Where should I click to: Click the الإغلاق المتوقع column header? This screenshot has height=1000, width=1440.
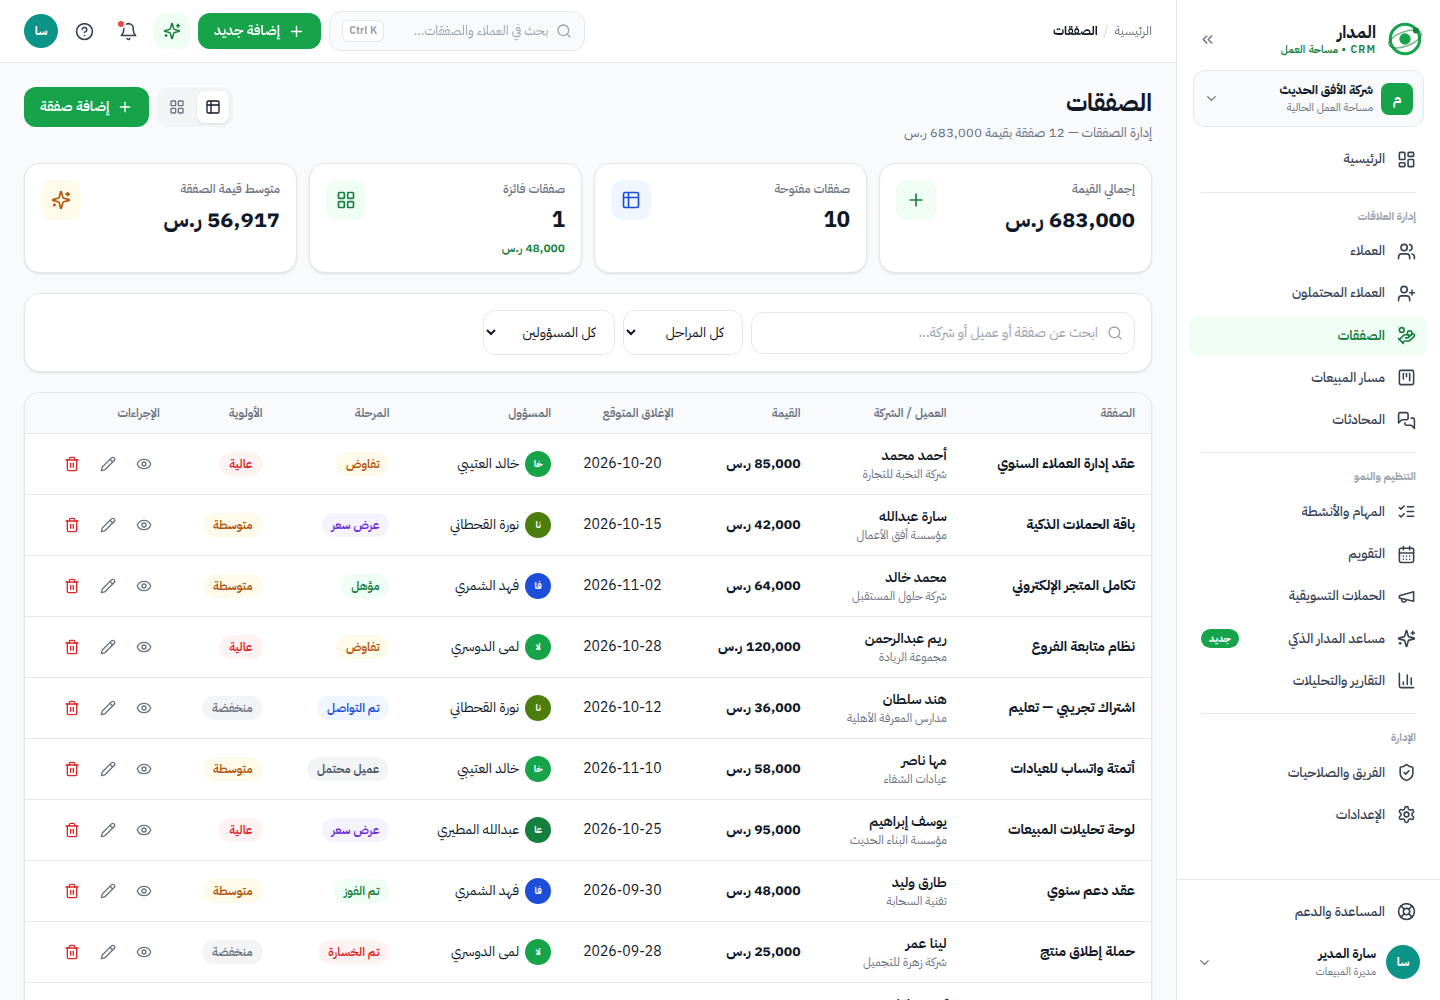[638, 413]
